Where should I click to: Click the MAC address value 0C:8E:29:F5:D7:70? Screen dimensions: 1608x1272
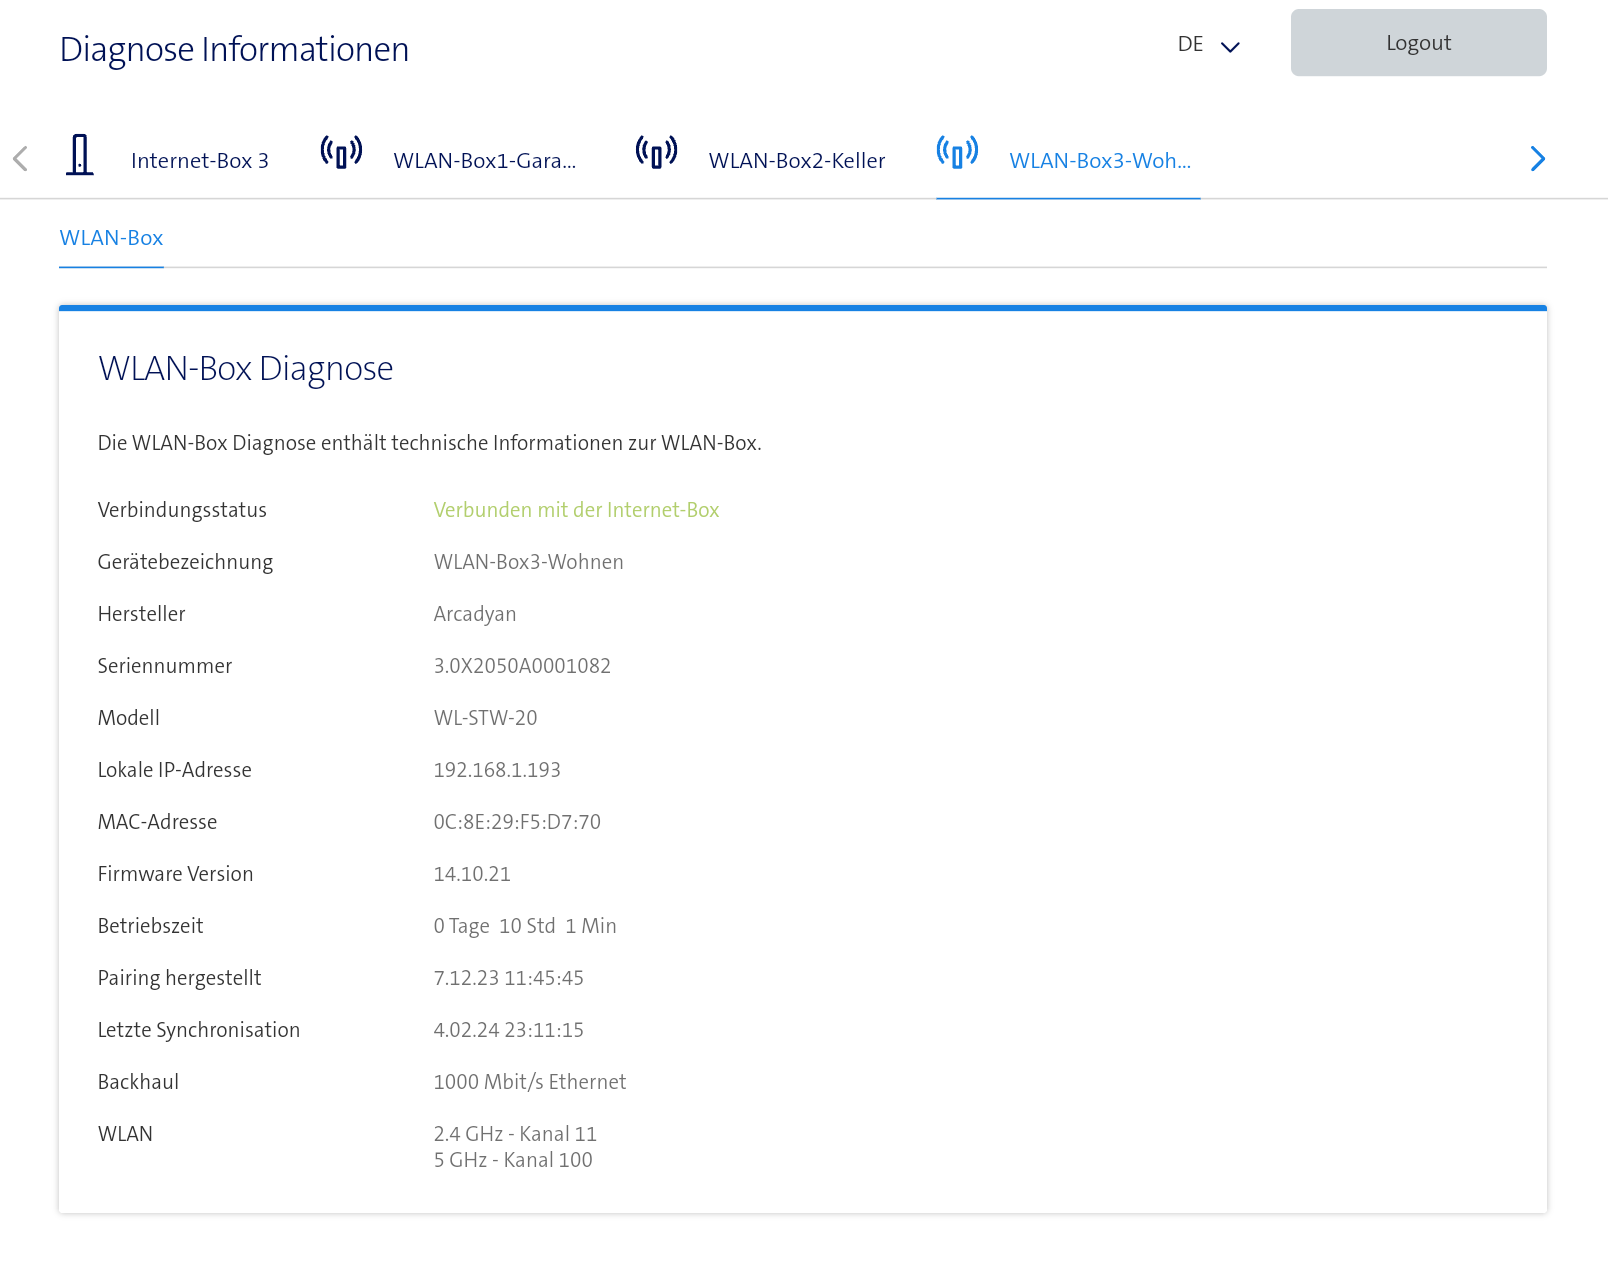[516, 822]
